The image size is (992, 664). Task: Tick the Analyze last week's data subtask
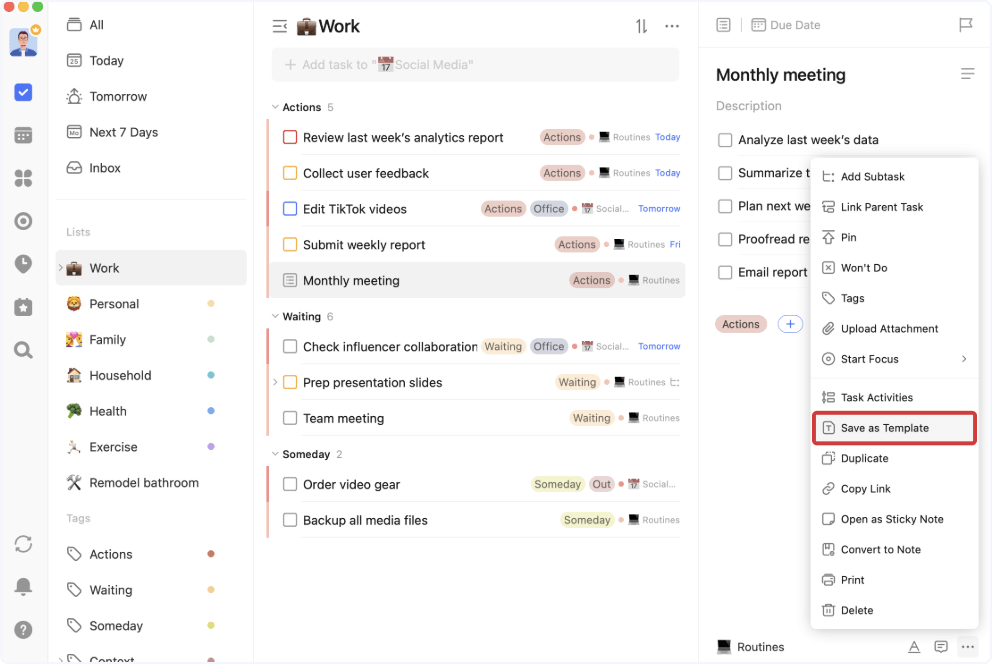click(725, 140)
